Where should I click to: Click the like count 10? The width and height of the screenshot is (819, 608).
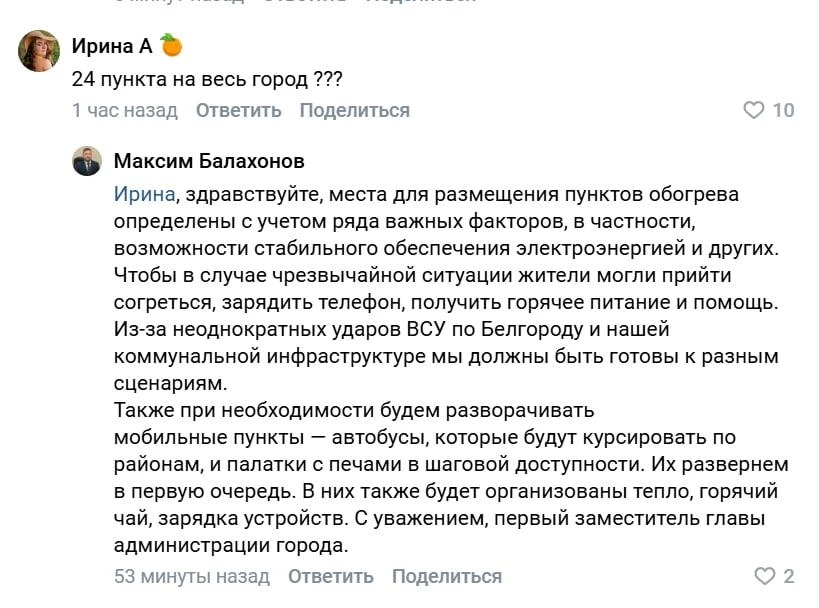pos(784,110)
